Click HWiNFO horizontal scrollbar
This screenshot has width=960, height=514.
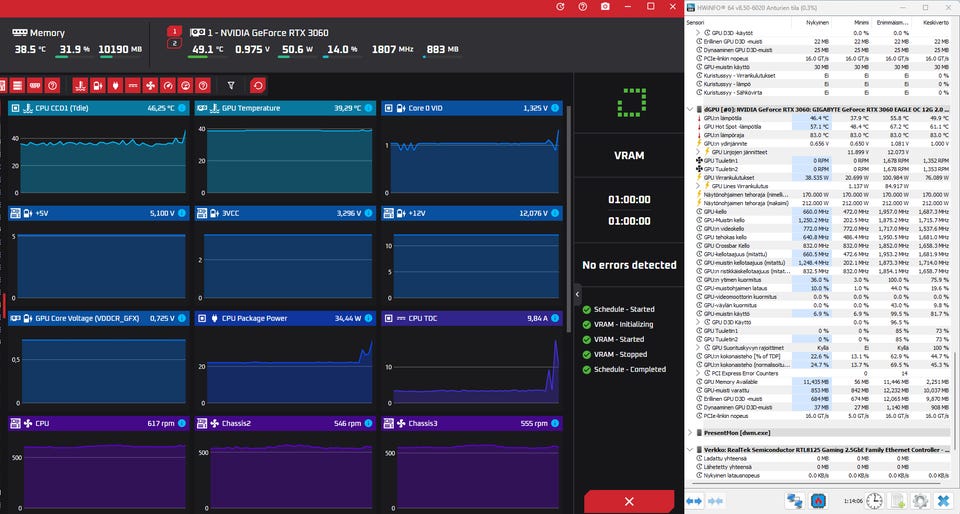pyautogui.click(x=818, y=485)
